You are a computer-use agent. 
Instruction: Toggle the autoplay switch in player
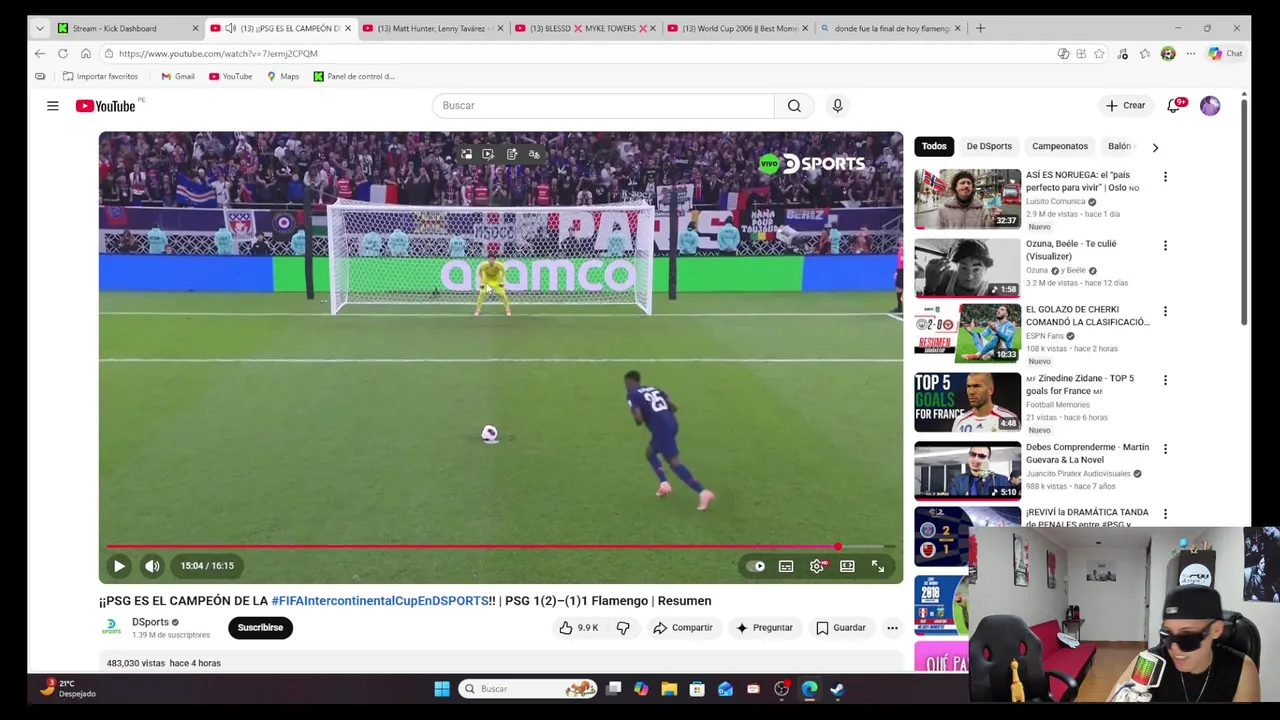756,566
